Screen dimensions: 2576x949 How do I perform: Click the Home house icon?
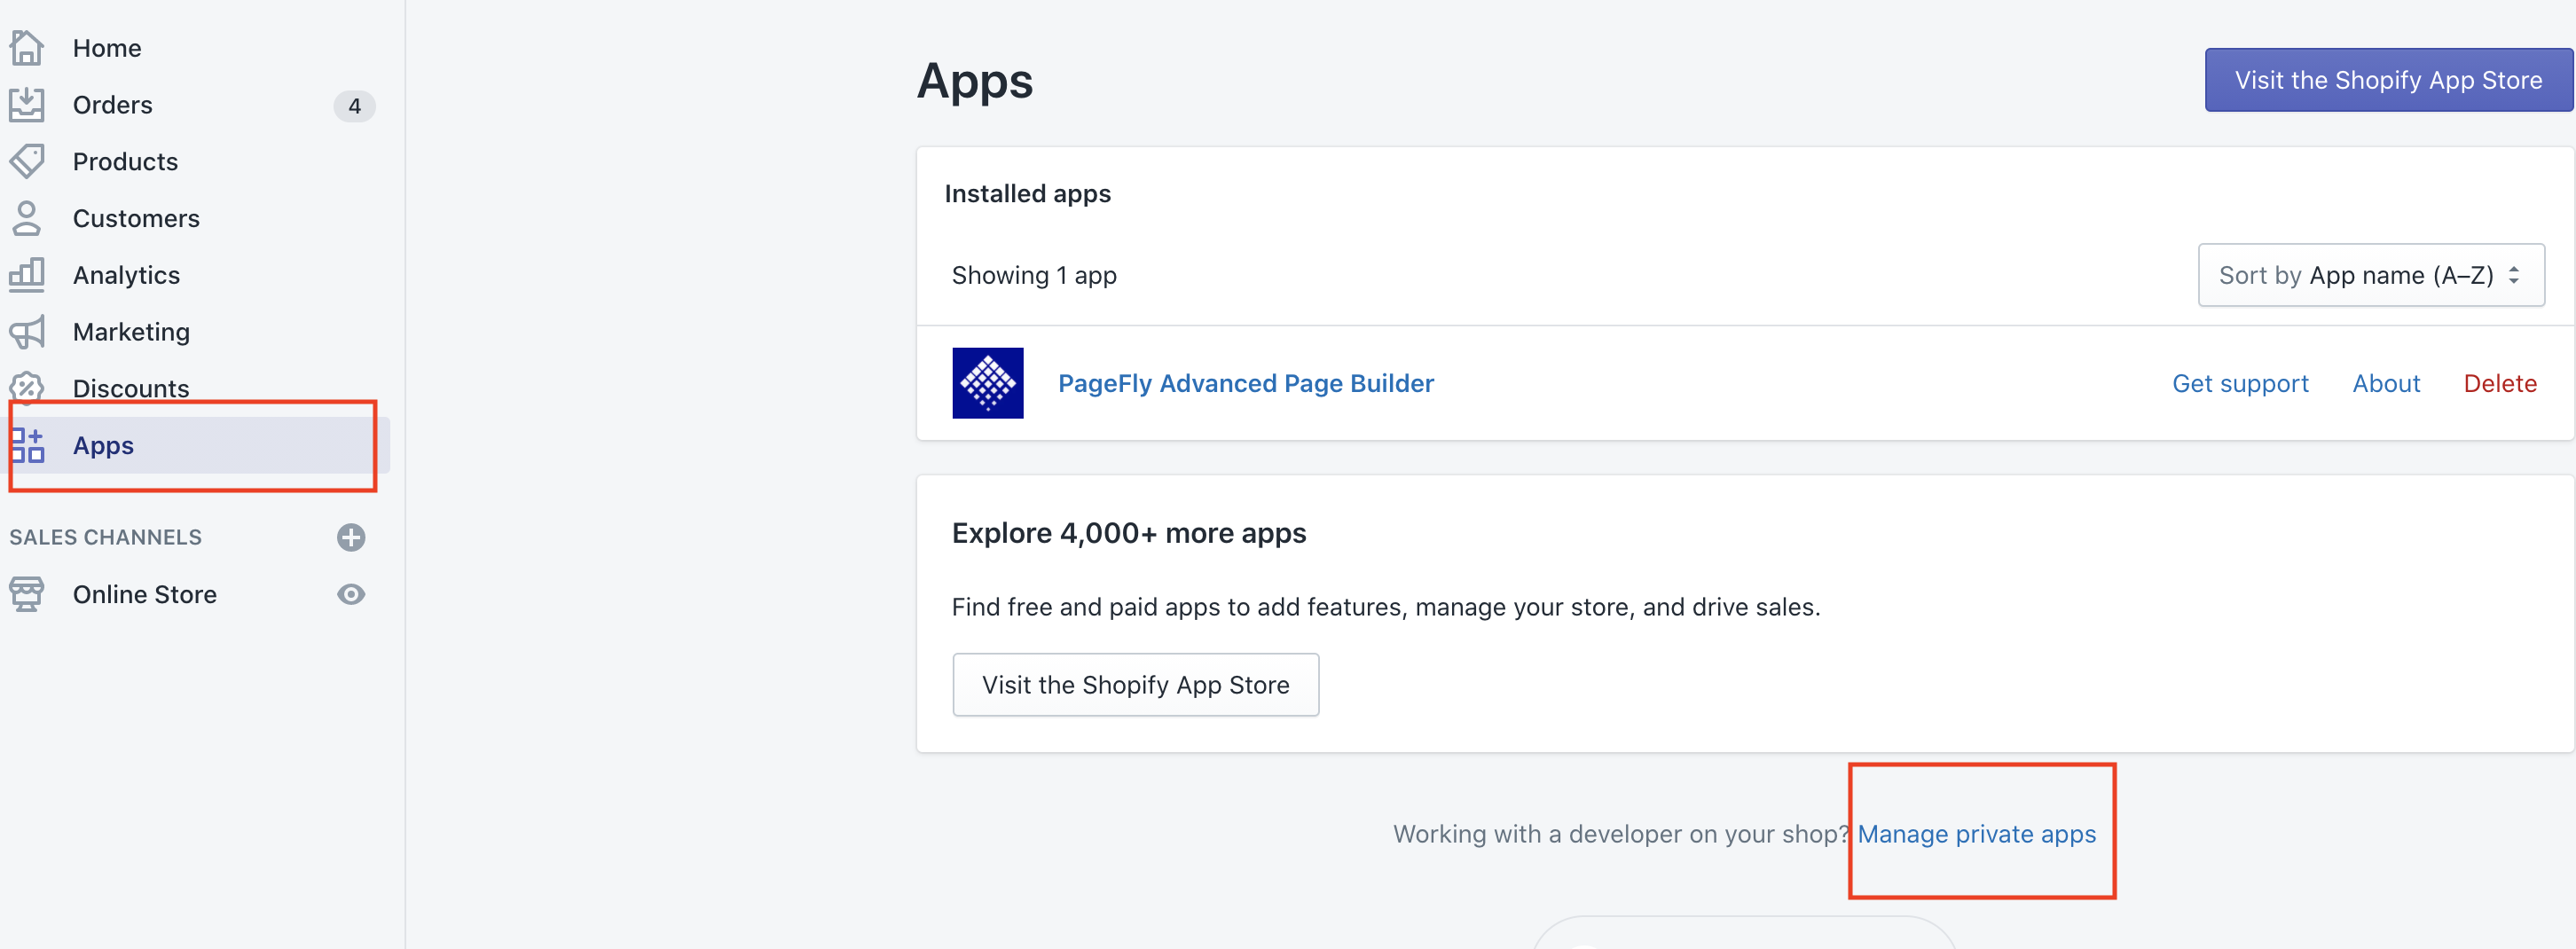27,48
